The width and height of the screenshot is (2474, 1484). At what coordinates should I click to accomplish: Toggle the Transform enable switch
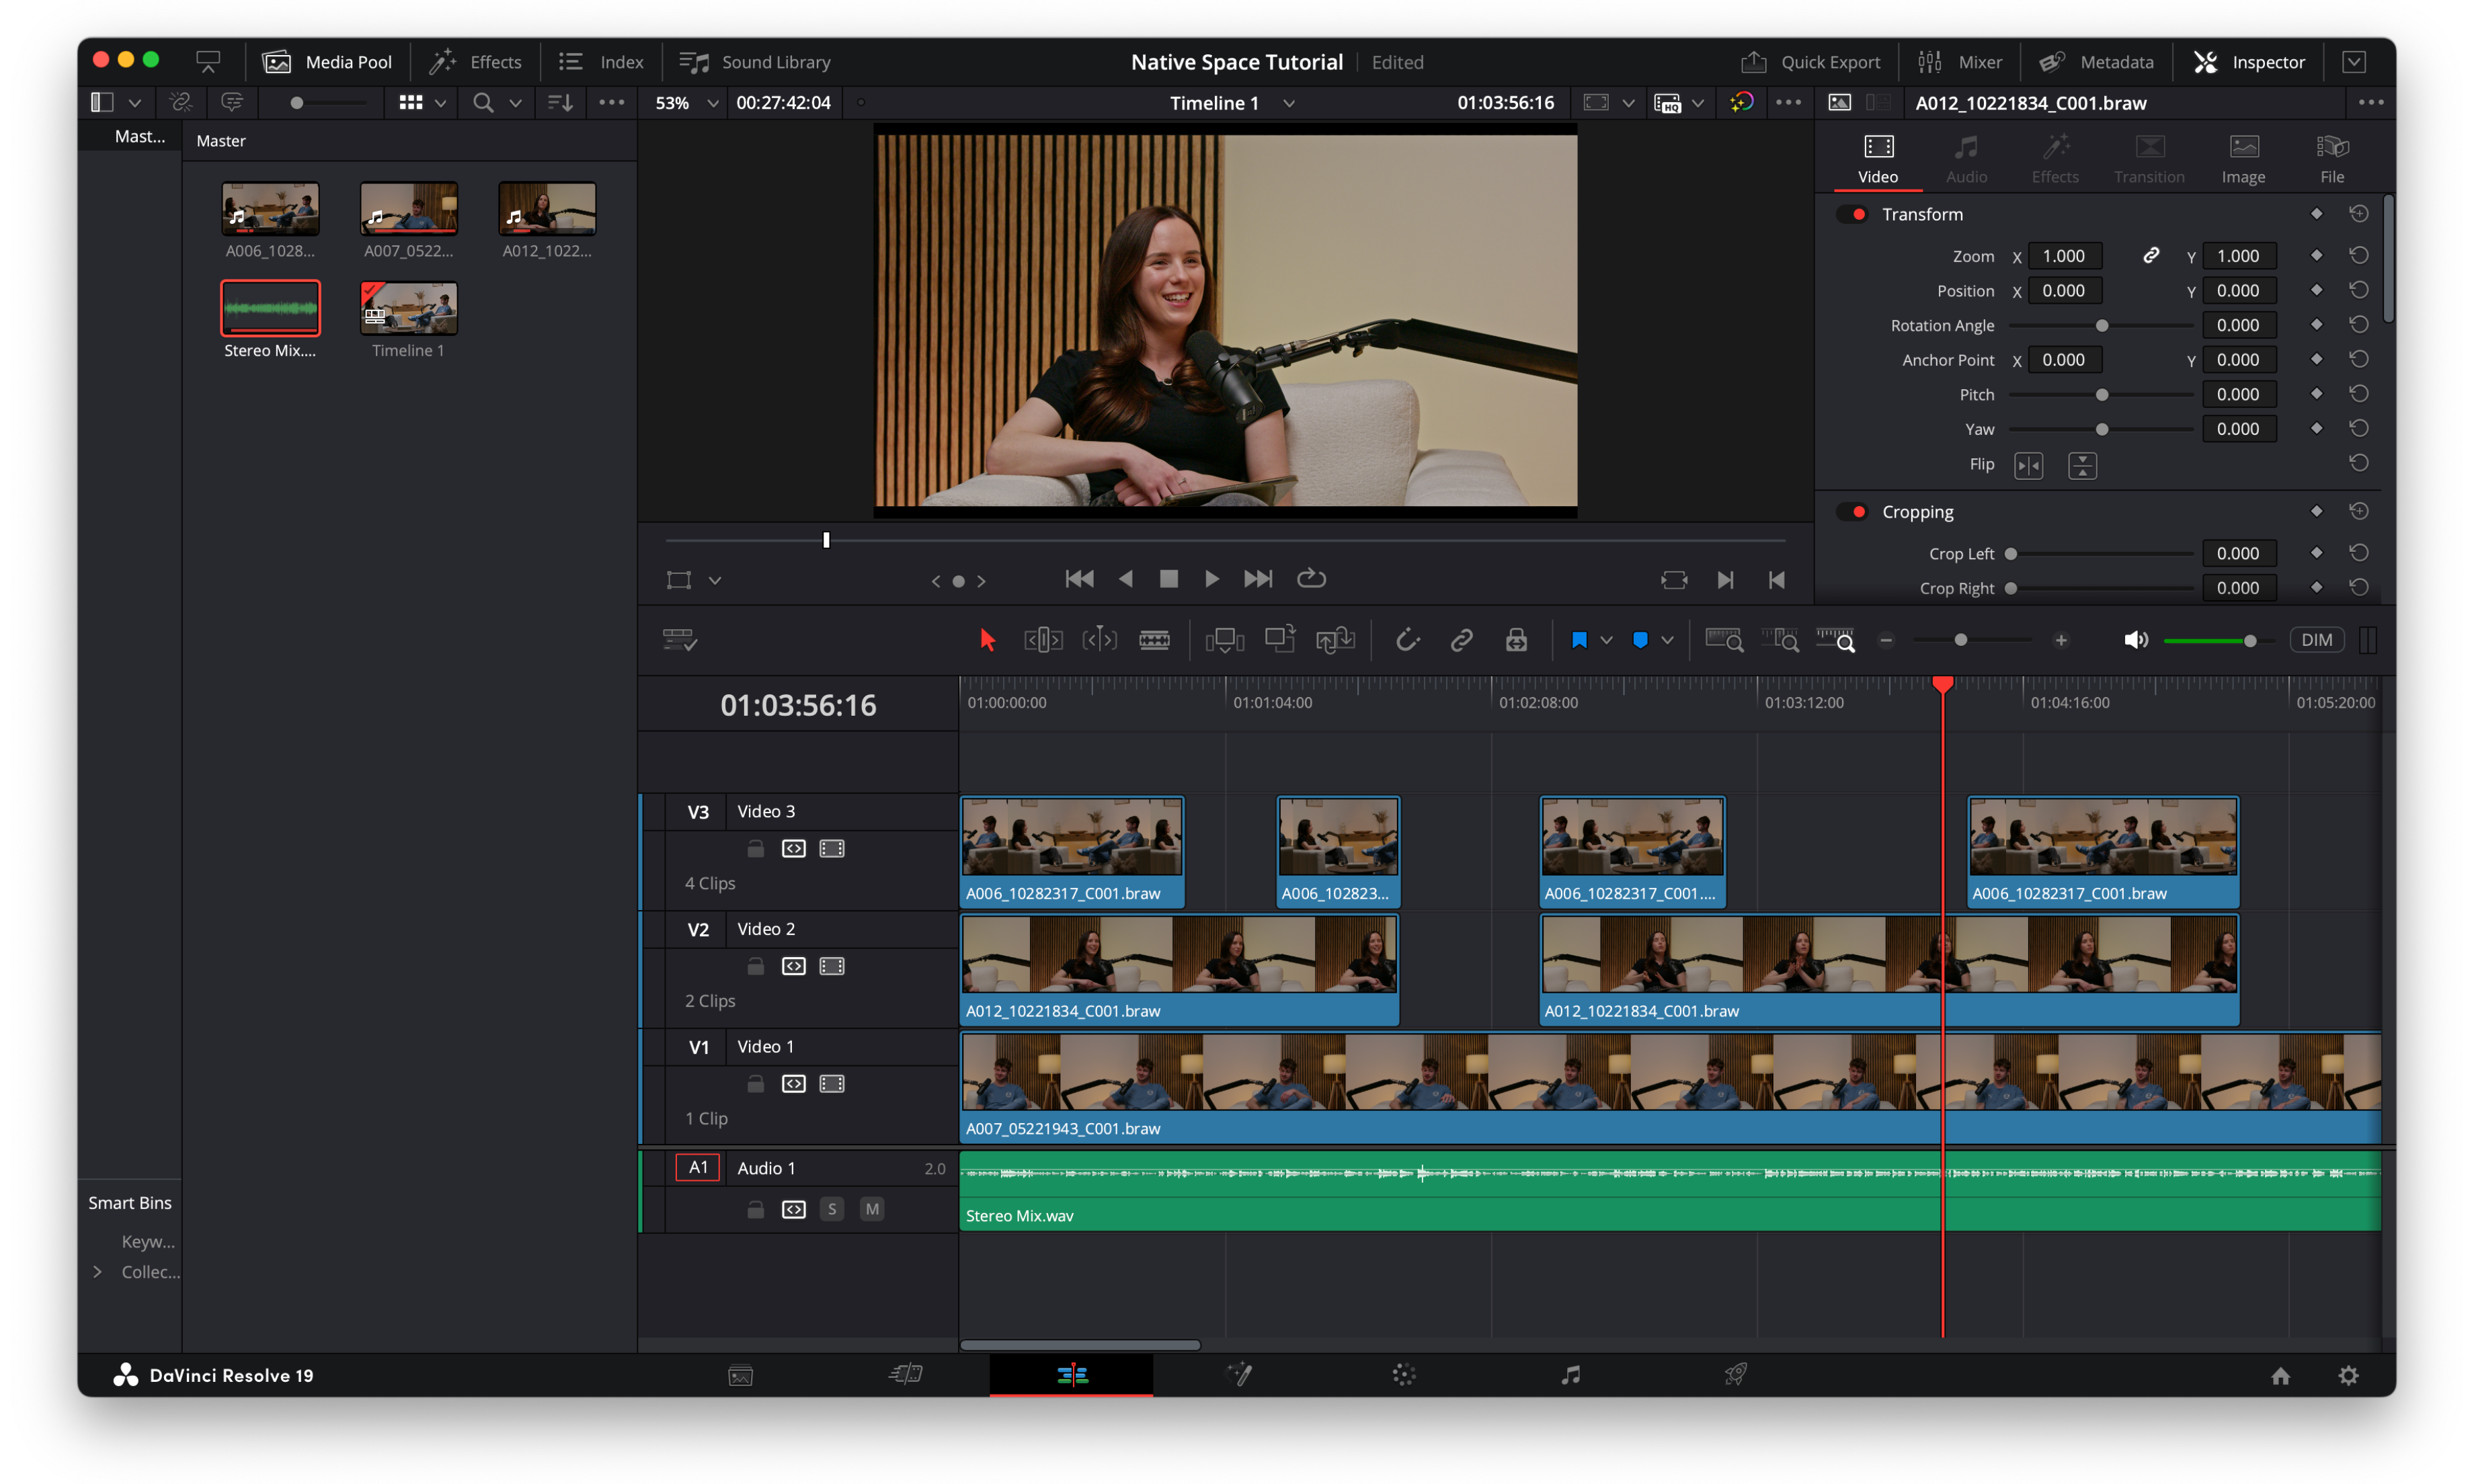[1853, 214]
